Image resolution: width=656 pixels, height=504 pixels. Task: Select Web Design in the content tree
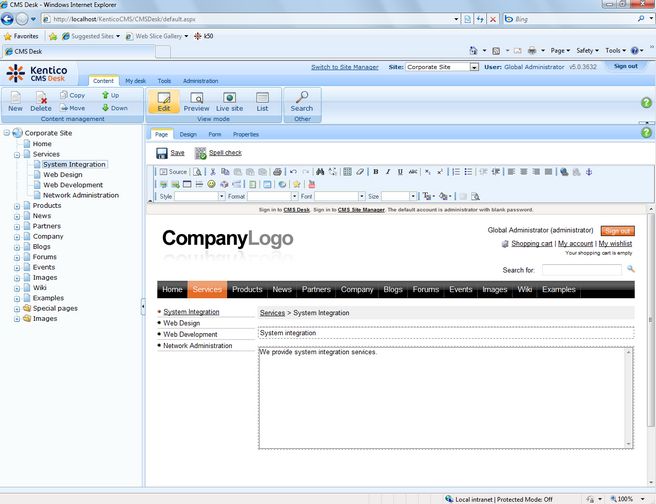[x=63, y=175]
